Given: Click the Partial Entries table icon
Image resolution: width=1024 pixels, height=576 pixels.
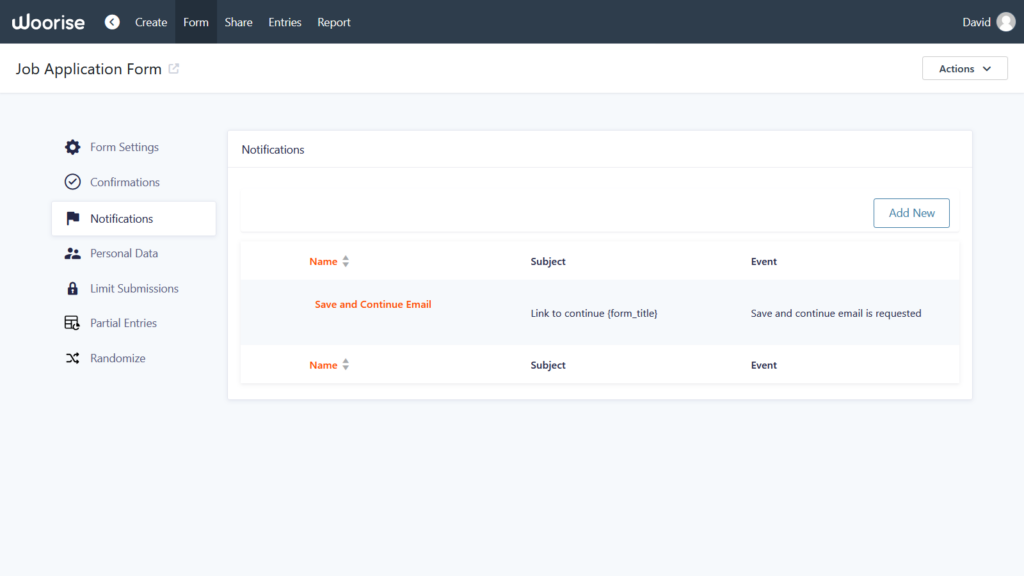Looking at the screenshot, I should 72,323.
